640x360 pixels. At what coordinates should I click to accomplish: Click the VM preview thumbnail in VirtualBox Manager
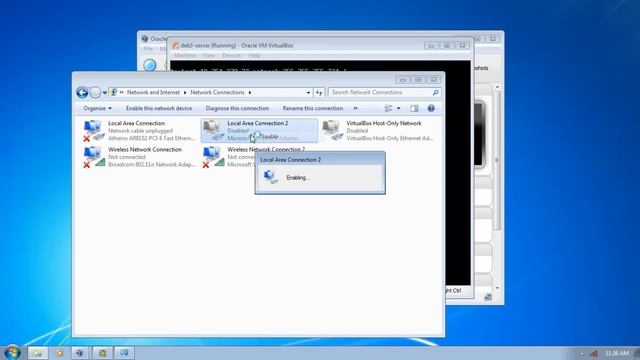[x=479, y=134]
